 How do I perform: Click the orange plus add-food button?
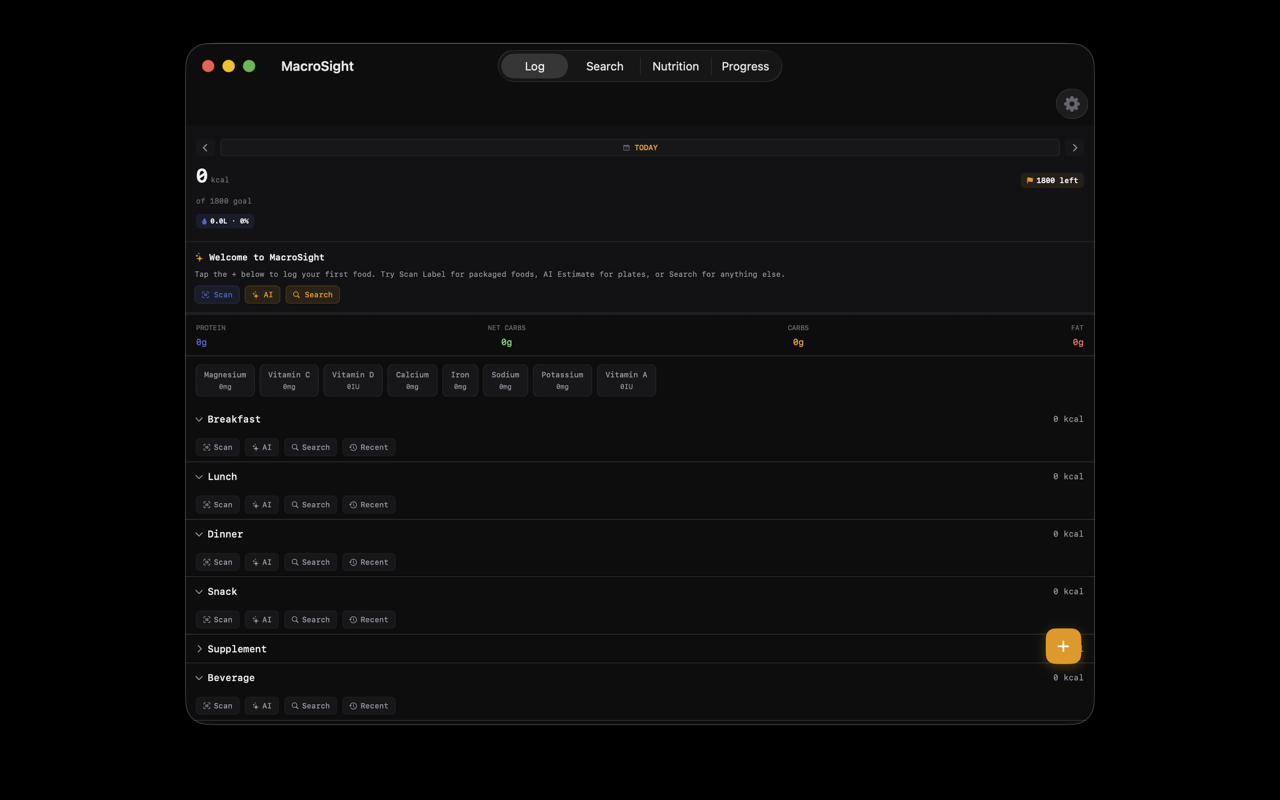[x=1063, y=646]
